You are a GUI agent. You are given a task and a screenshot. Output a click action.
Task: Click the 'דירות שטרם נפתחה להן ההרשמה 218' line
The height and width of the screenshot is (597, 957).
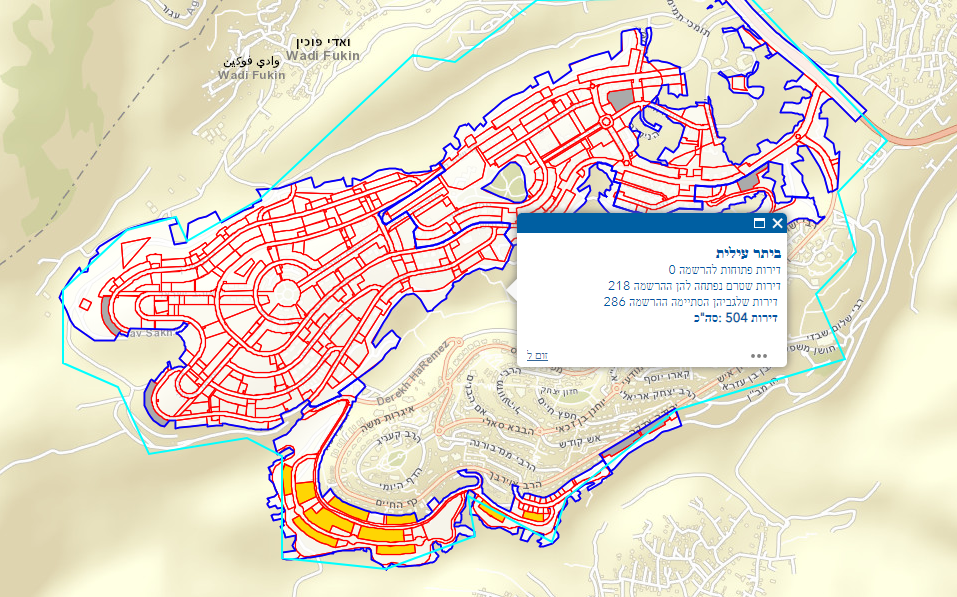pyautogui.click(x=694, y=285)
